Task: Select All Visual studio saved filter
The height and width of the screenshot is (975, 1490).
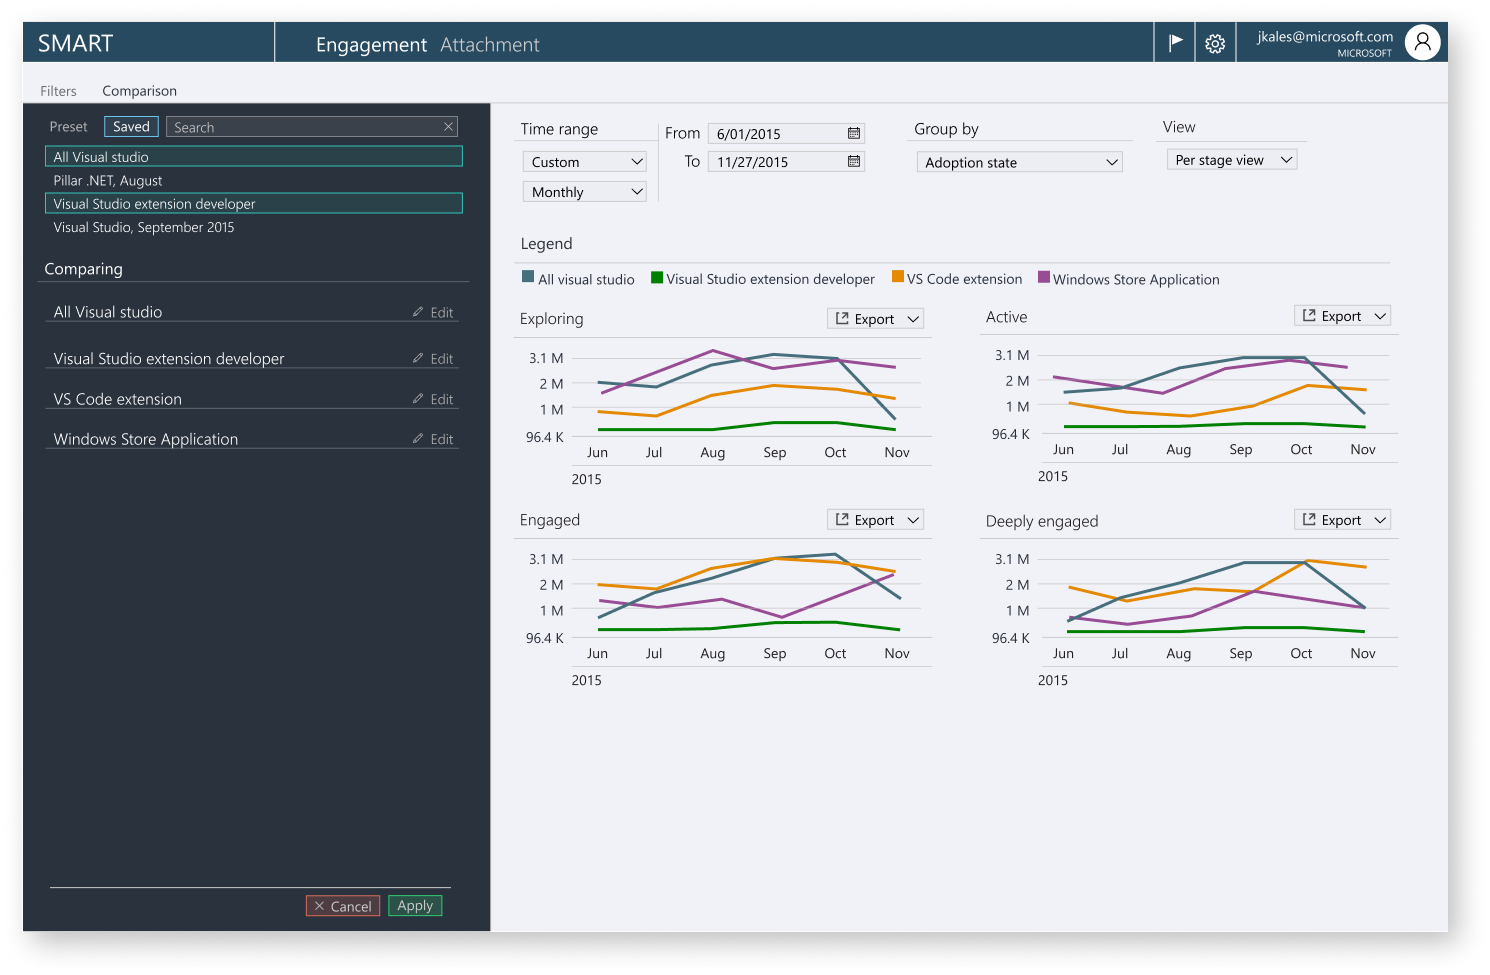Action: [254, 157]
